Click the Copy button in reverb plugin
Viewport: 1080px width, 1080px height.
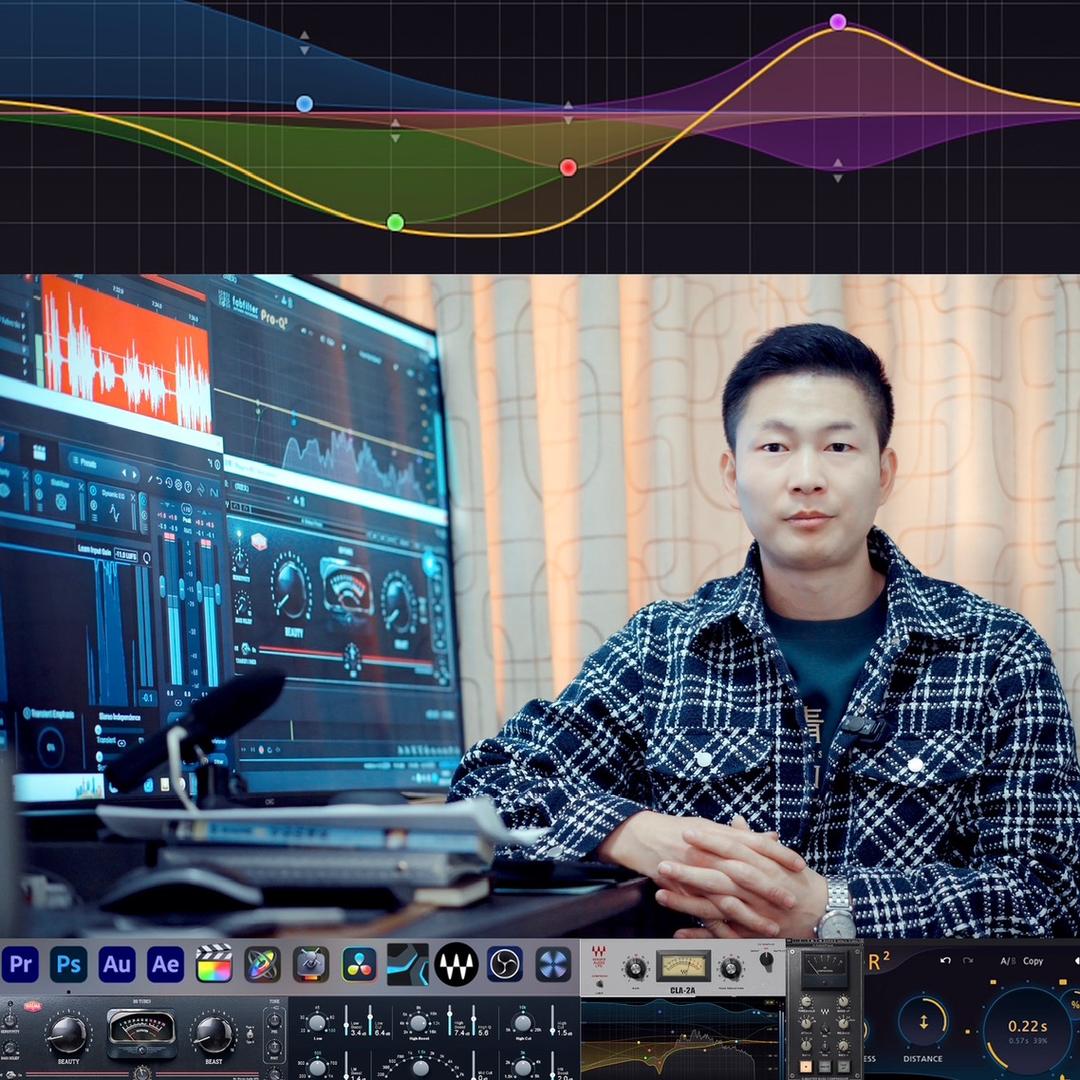(1033, 961)
